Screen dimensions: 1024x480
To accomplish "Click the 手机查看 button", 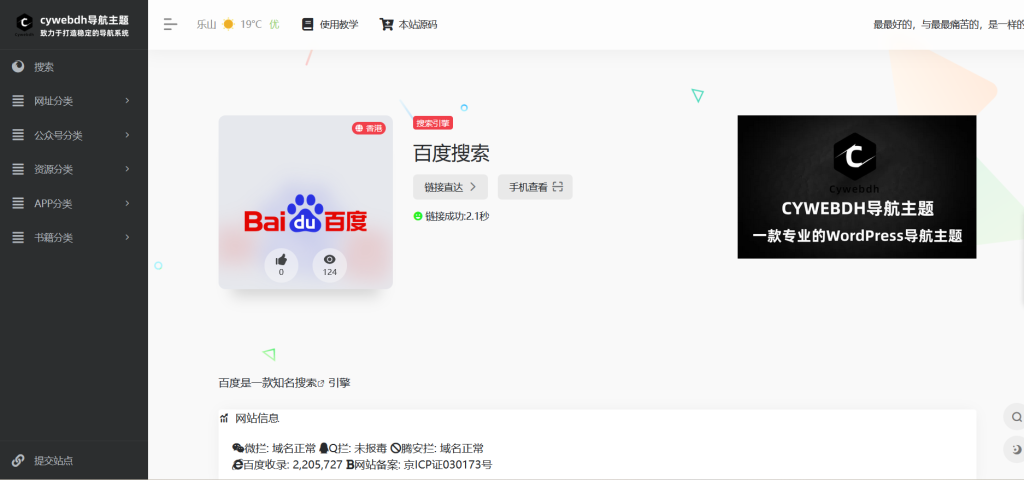I will [x=536, y=187].
